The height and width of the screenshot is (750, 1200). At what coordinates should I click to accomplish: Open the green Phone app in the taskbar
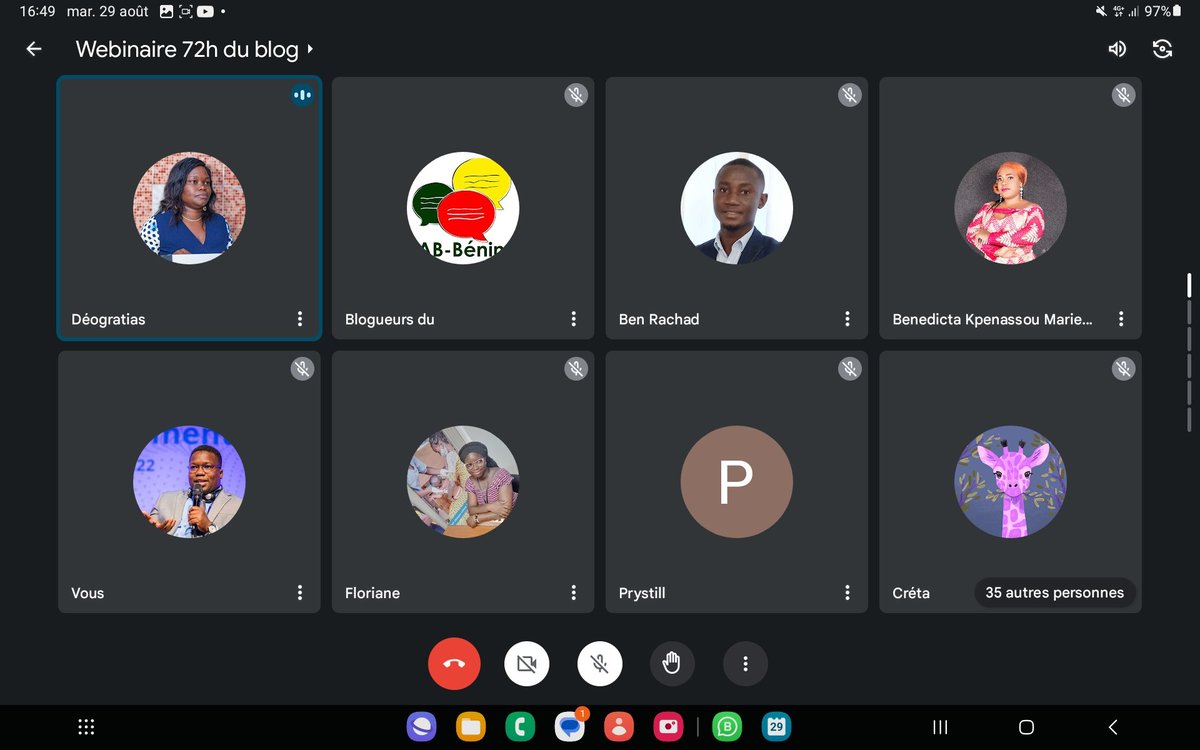520,727
